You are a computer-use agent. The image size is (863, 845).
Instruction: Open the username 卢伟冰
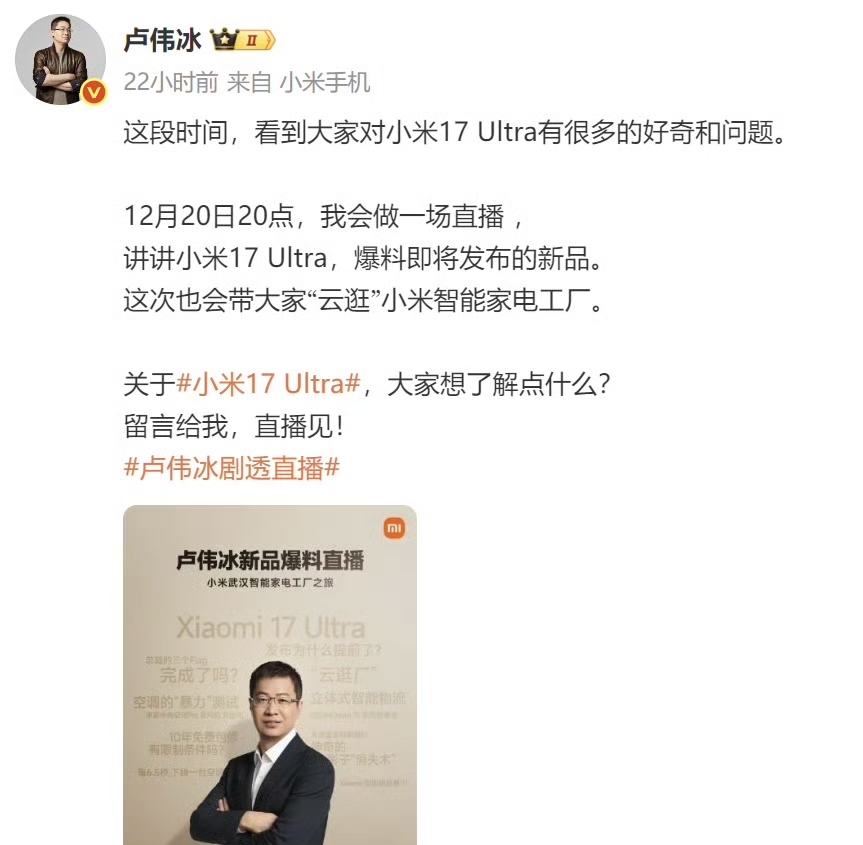162,40
